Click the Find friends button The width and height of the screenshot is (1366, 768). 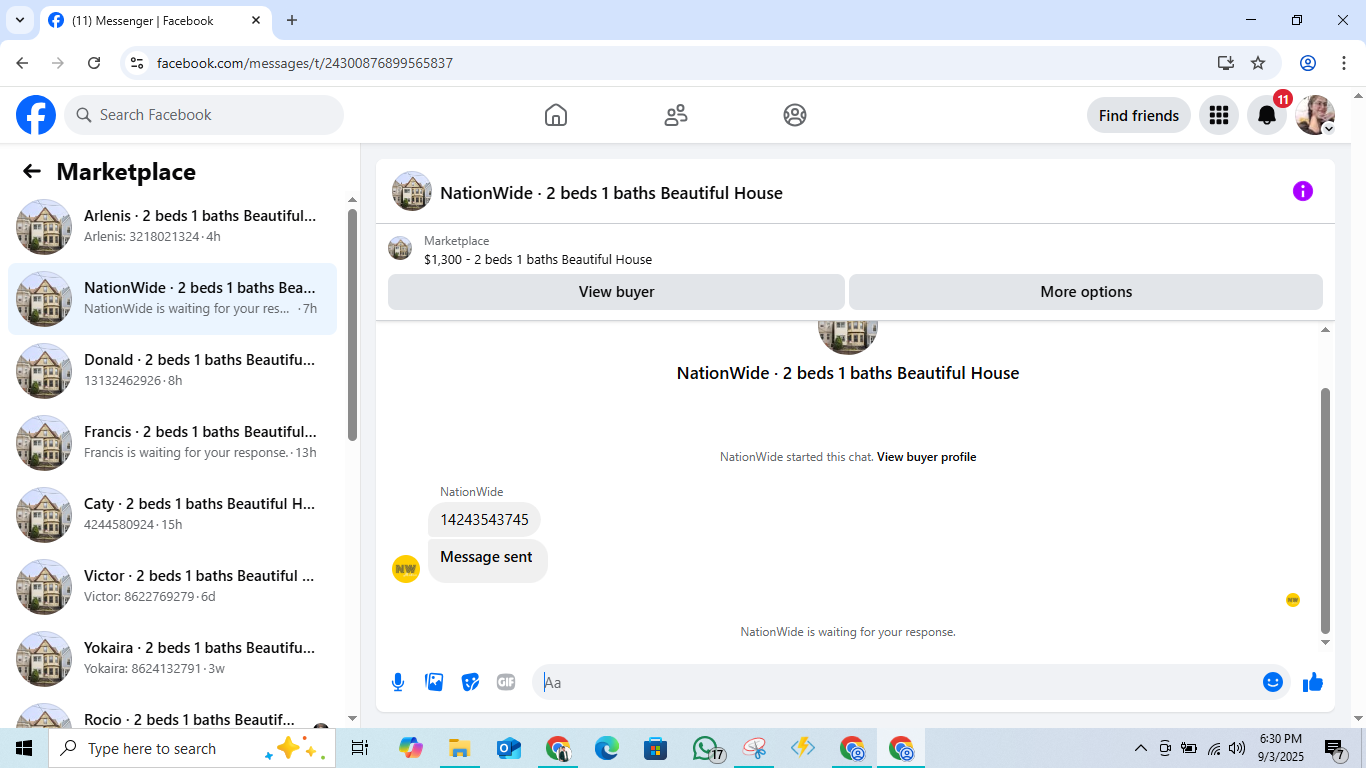[1139, 115]
